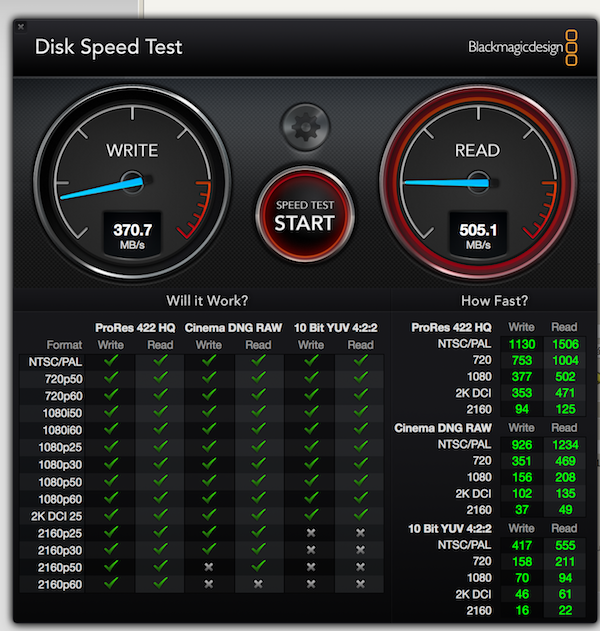Click the Format column header
Screen dimensions: 600x631
pyautogui.click(x=64, y=345)
